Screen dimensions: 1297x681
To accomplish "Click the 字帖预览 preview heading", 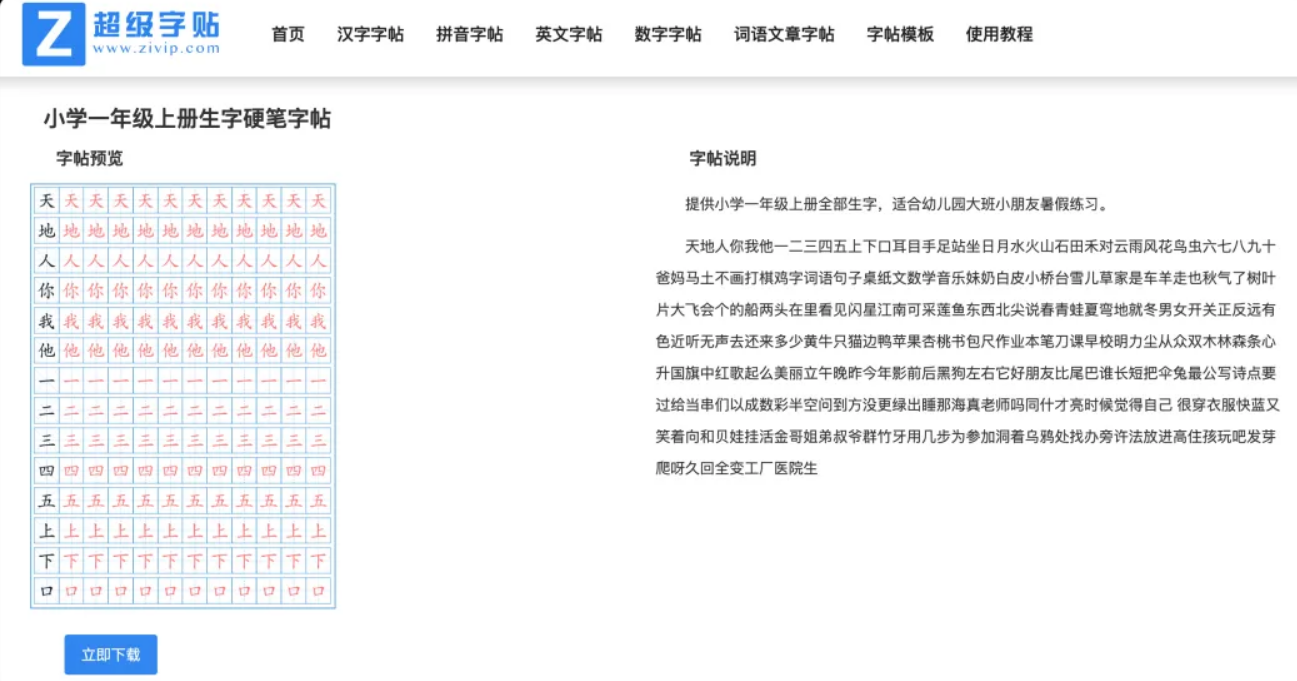I will pos(88,157).
